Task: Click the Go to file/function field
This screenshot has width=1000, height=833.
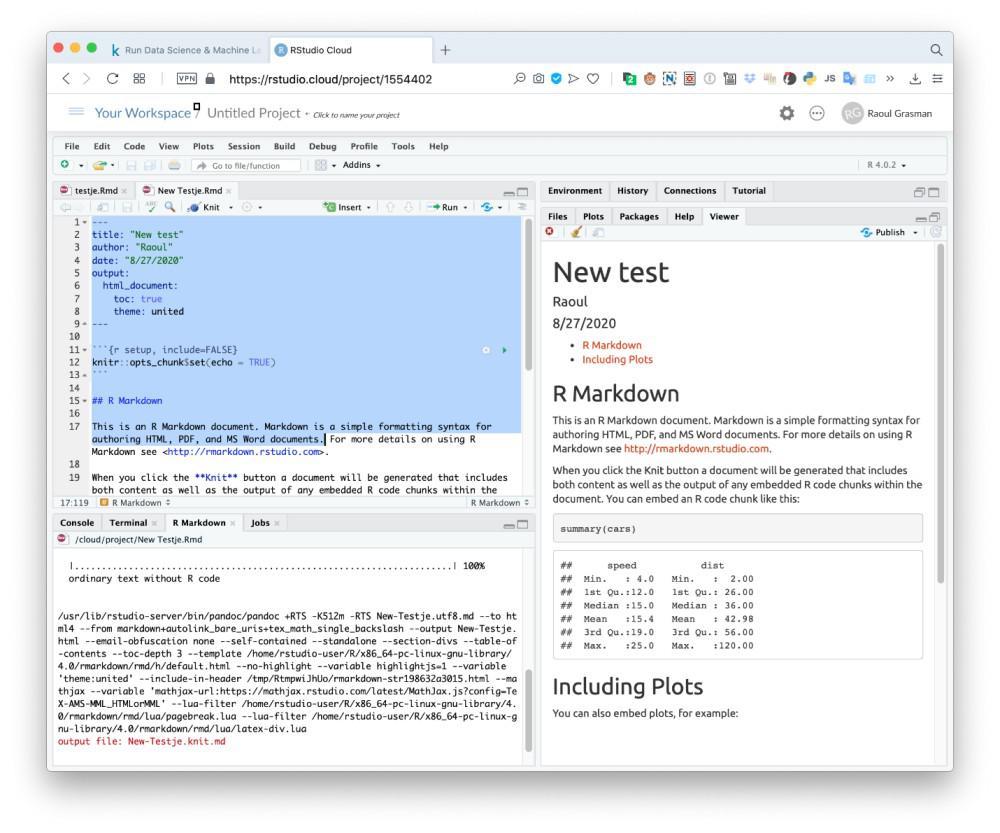Action: tap(246, 166)
